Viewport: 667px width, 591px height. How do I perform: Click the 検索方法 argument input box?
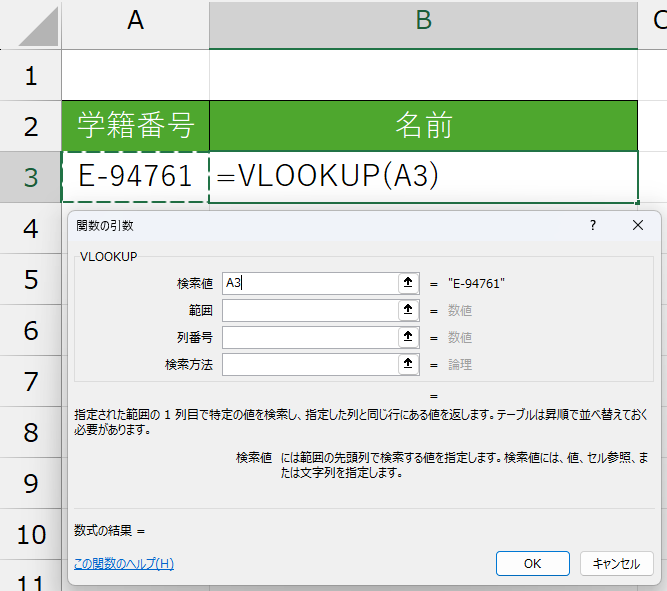click(308, 365)
